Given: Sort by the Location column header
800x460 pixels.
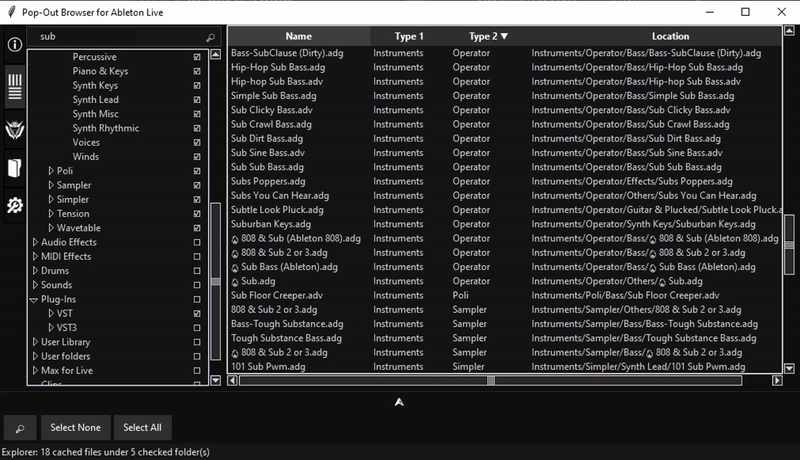Looking at the screenshot, I should pos(670,36).
